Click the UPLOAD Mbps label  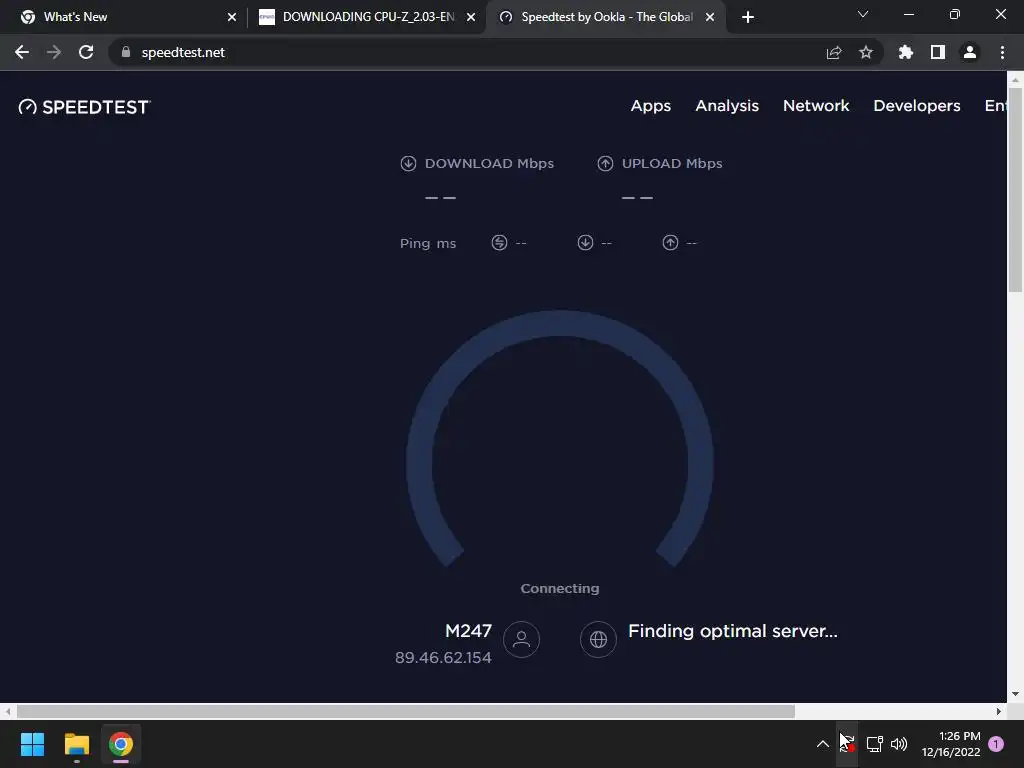(x=672, y=163)
